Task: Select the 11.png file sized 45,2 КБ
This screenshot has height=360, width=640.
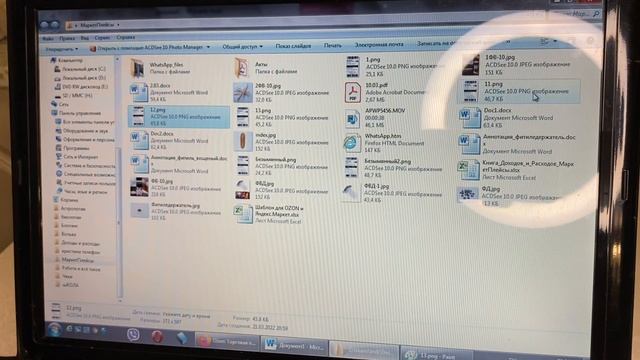Action: coord(243,117)
